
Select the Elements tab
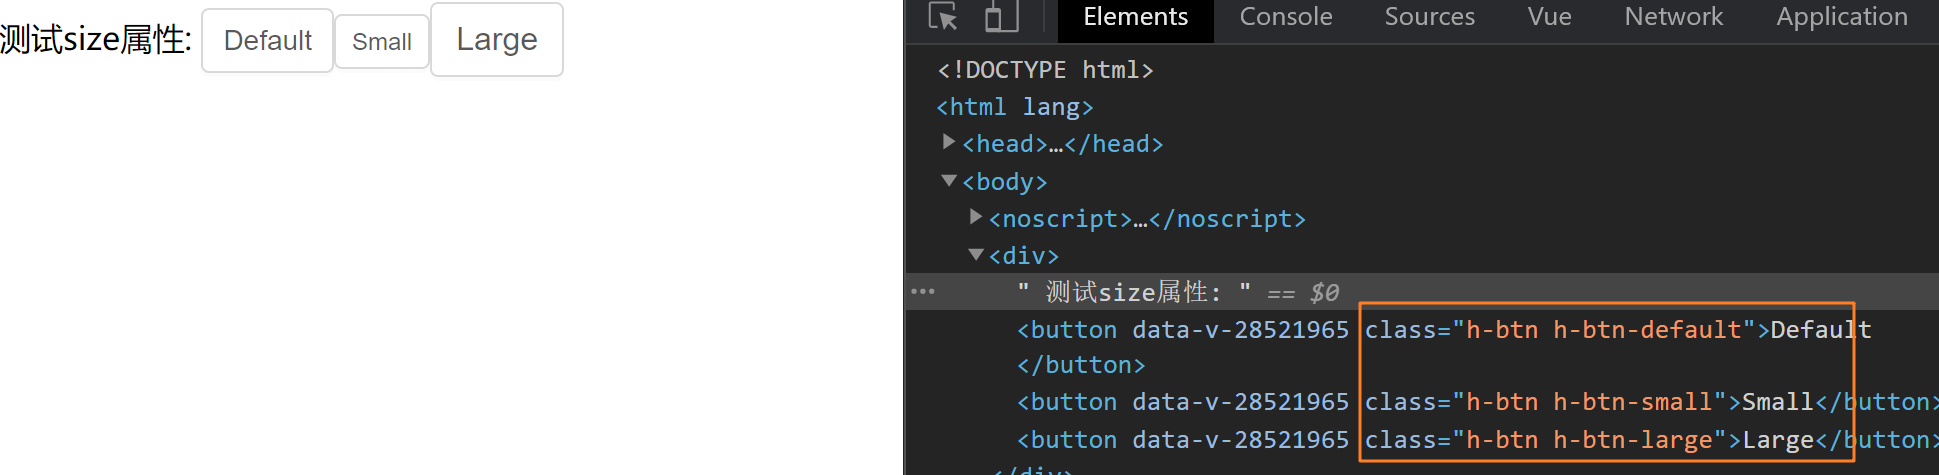(1135, 17)
